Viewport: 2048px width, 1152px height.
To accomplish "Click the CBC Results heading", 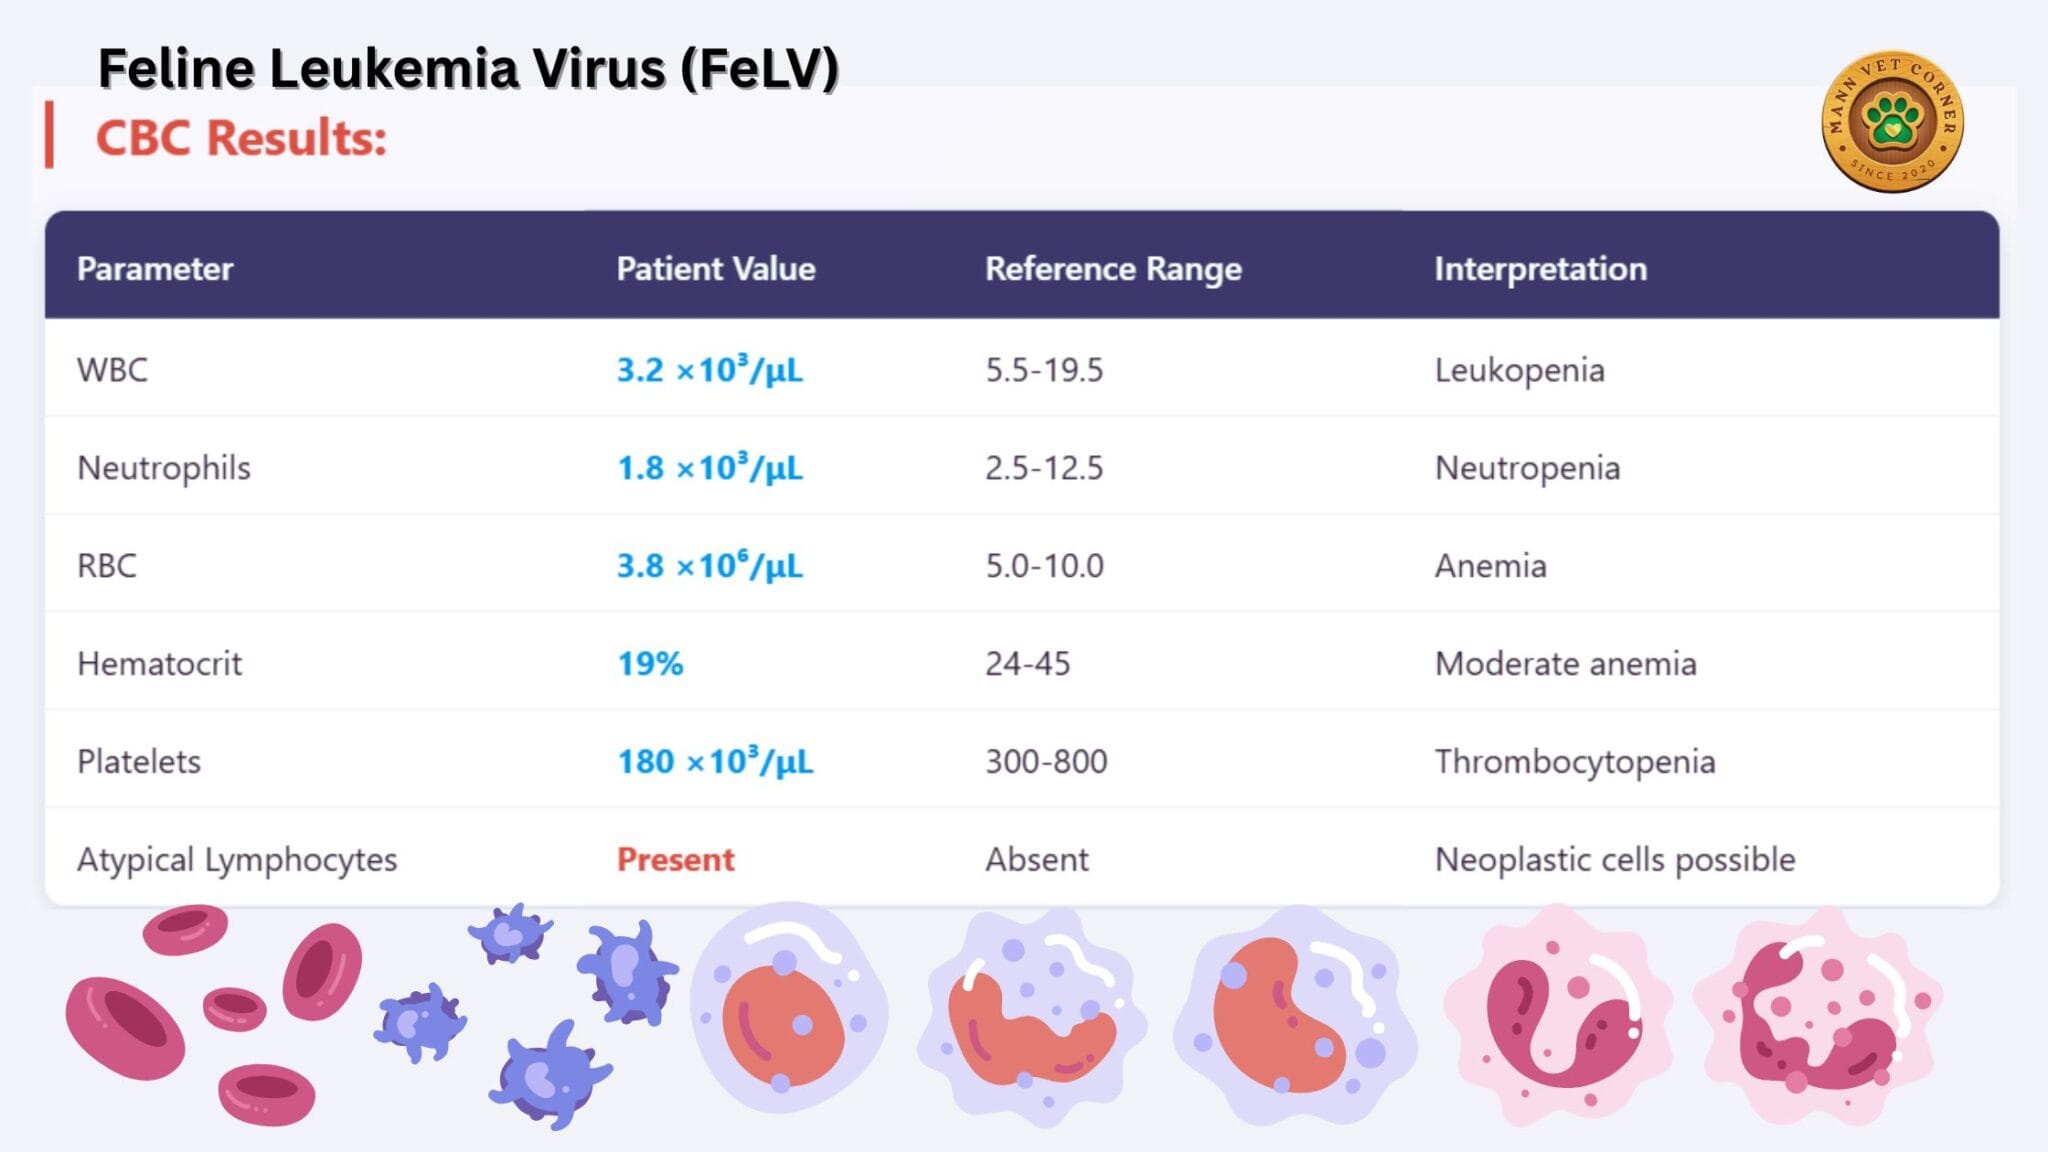I will click(241, 138).
